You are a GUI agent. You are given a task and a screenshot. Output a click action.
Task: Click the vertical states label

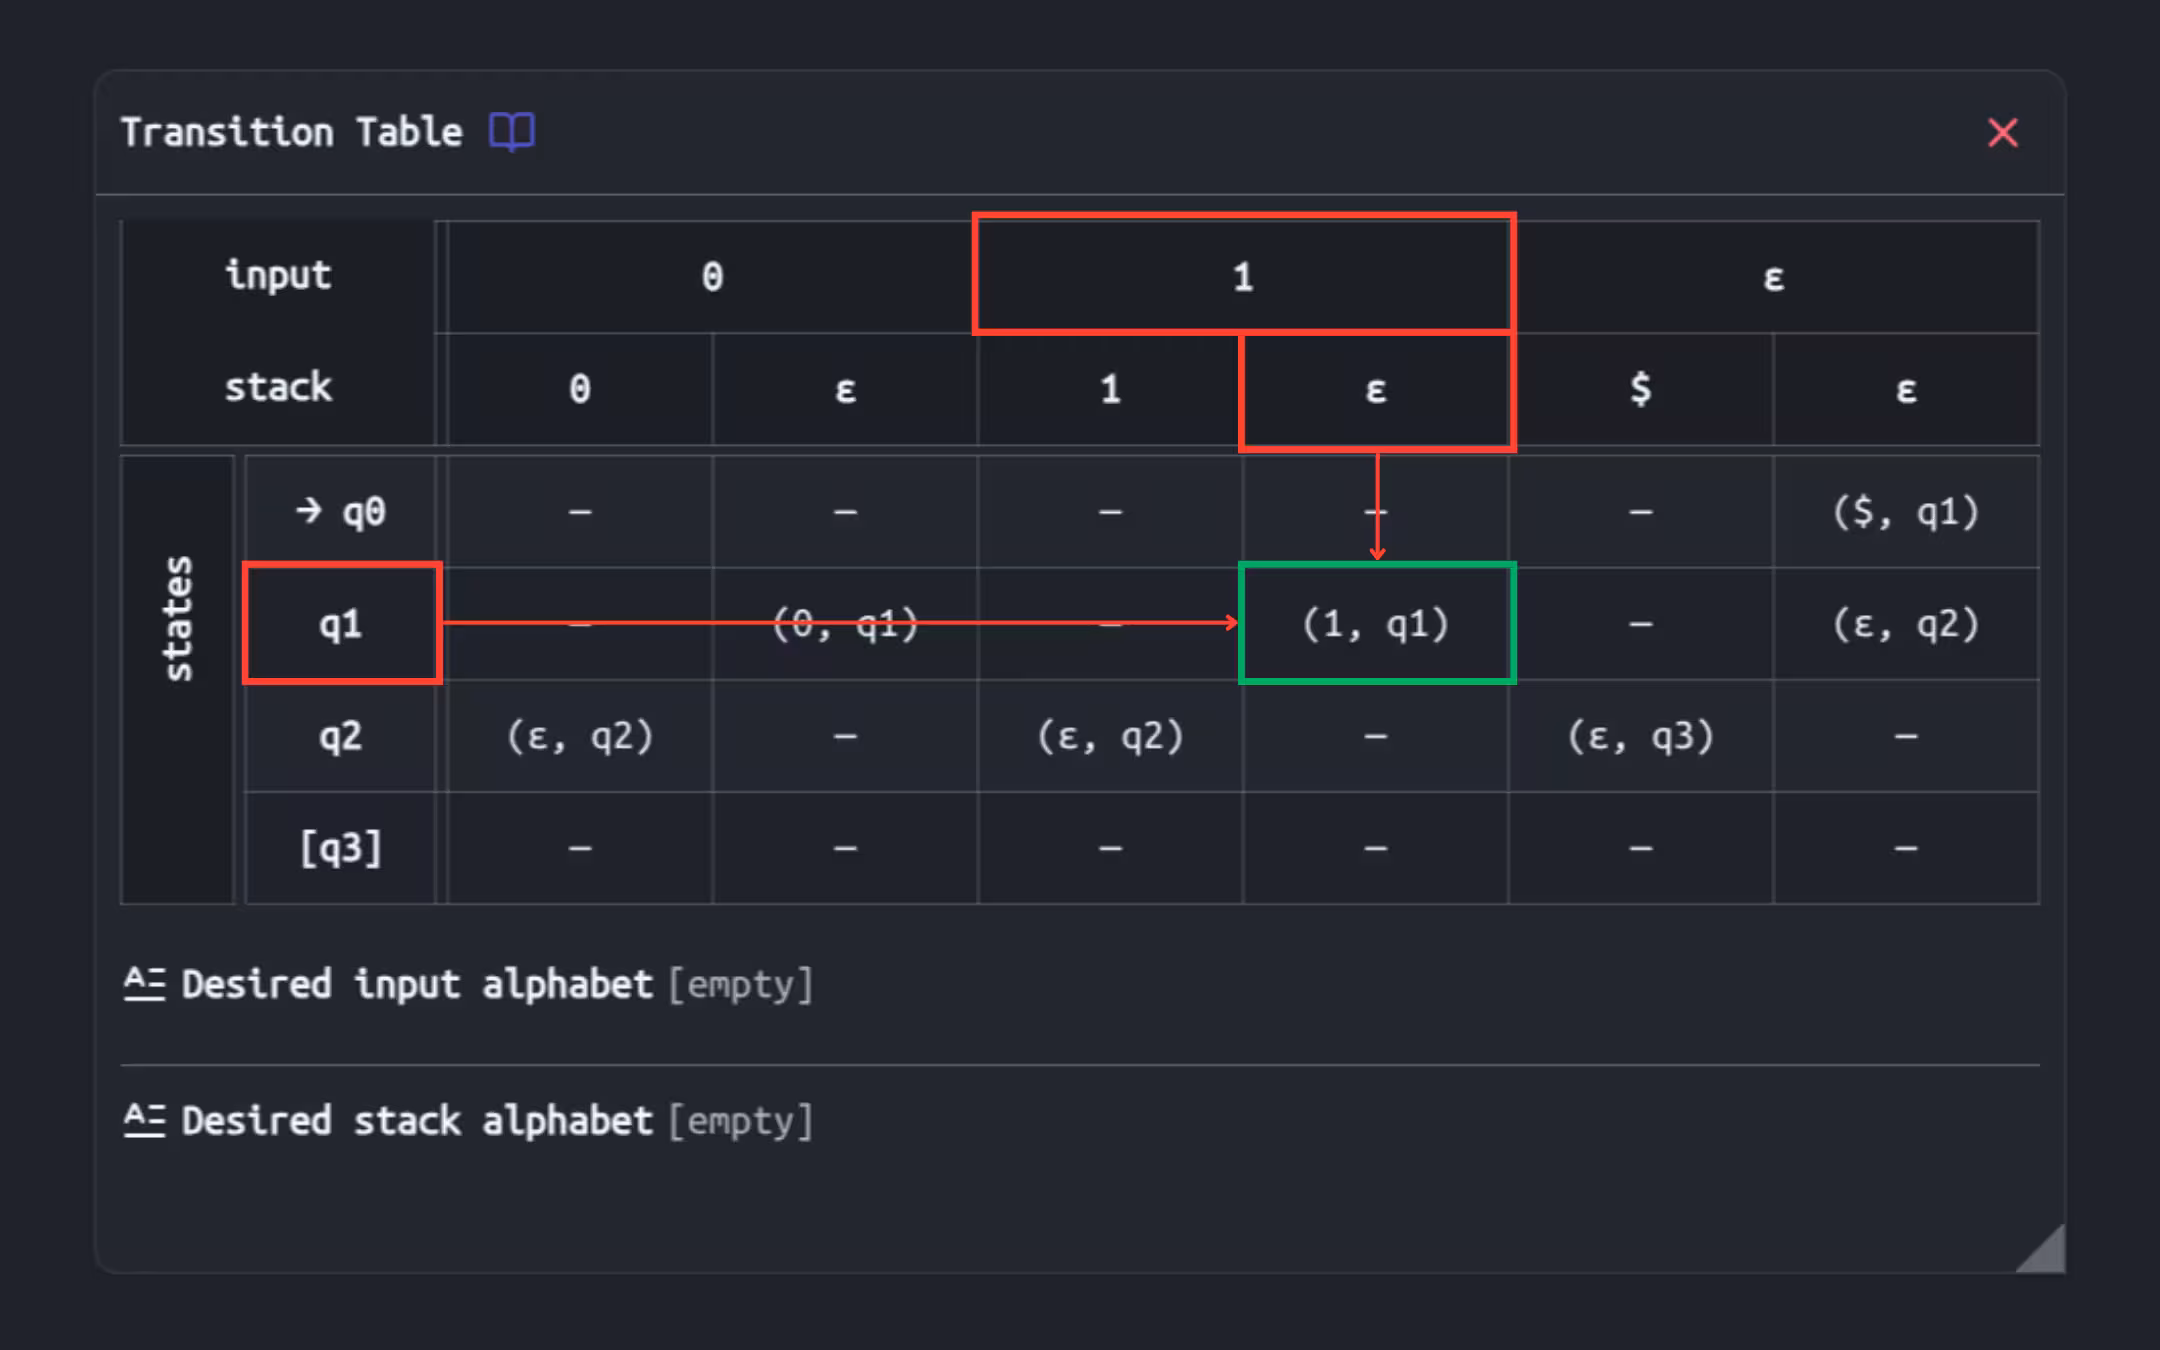(x=178, y=619)
